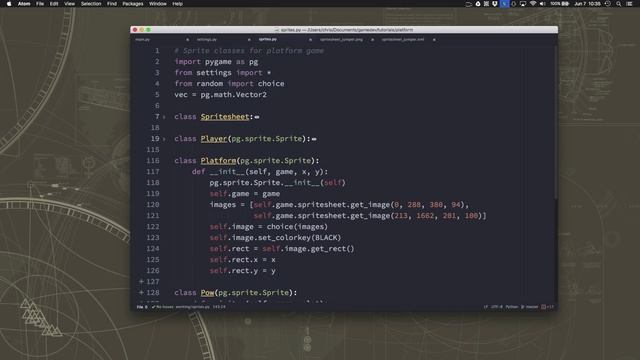Click the Wi-Fi icon in menu bar
640x360 pixels.
click(533, 4)
